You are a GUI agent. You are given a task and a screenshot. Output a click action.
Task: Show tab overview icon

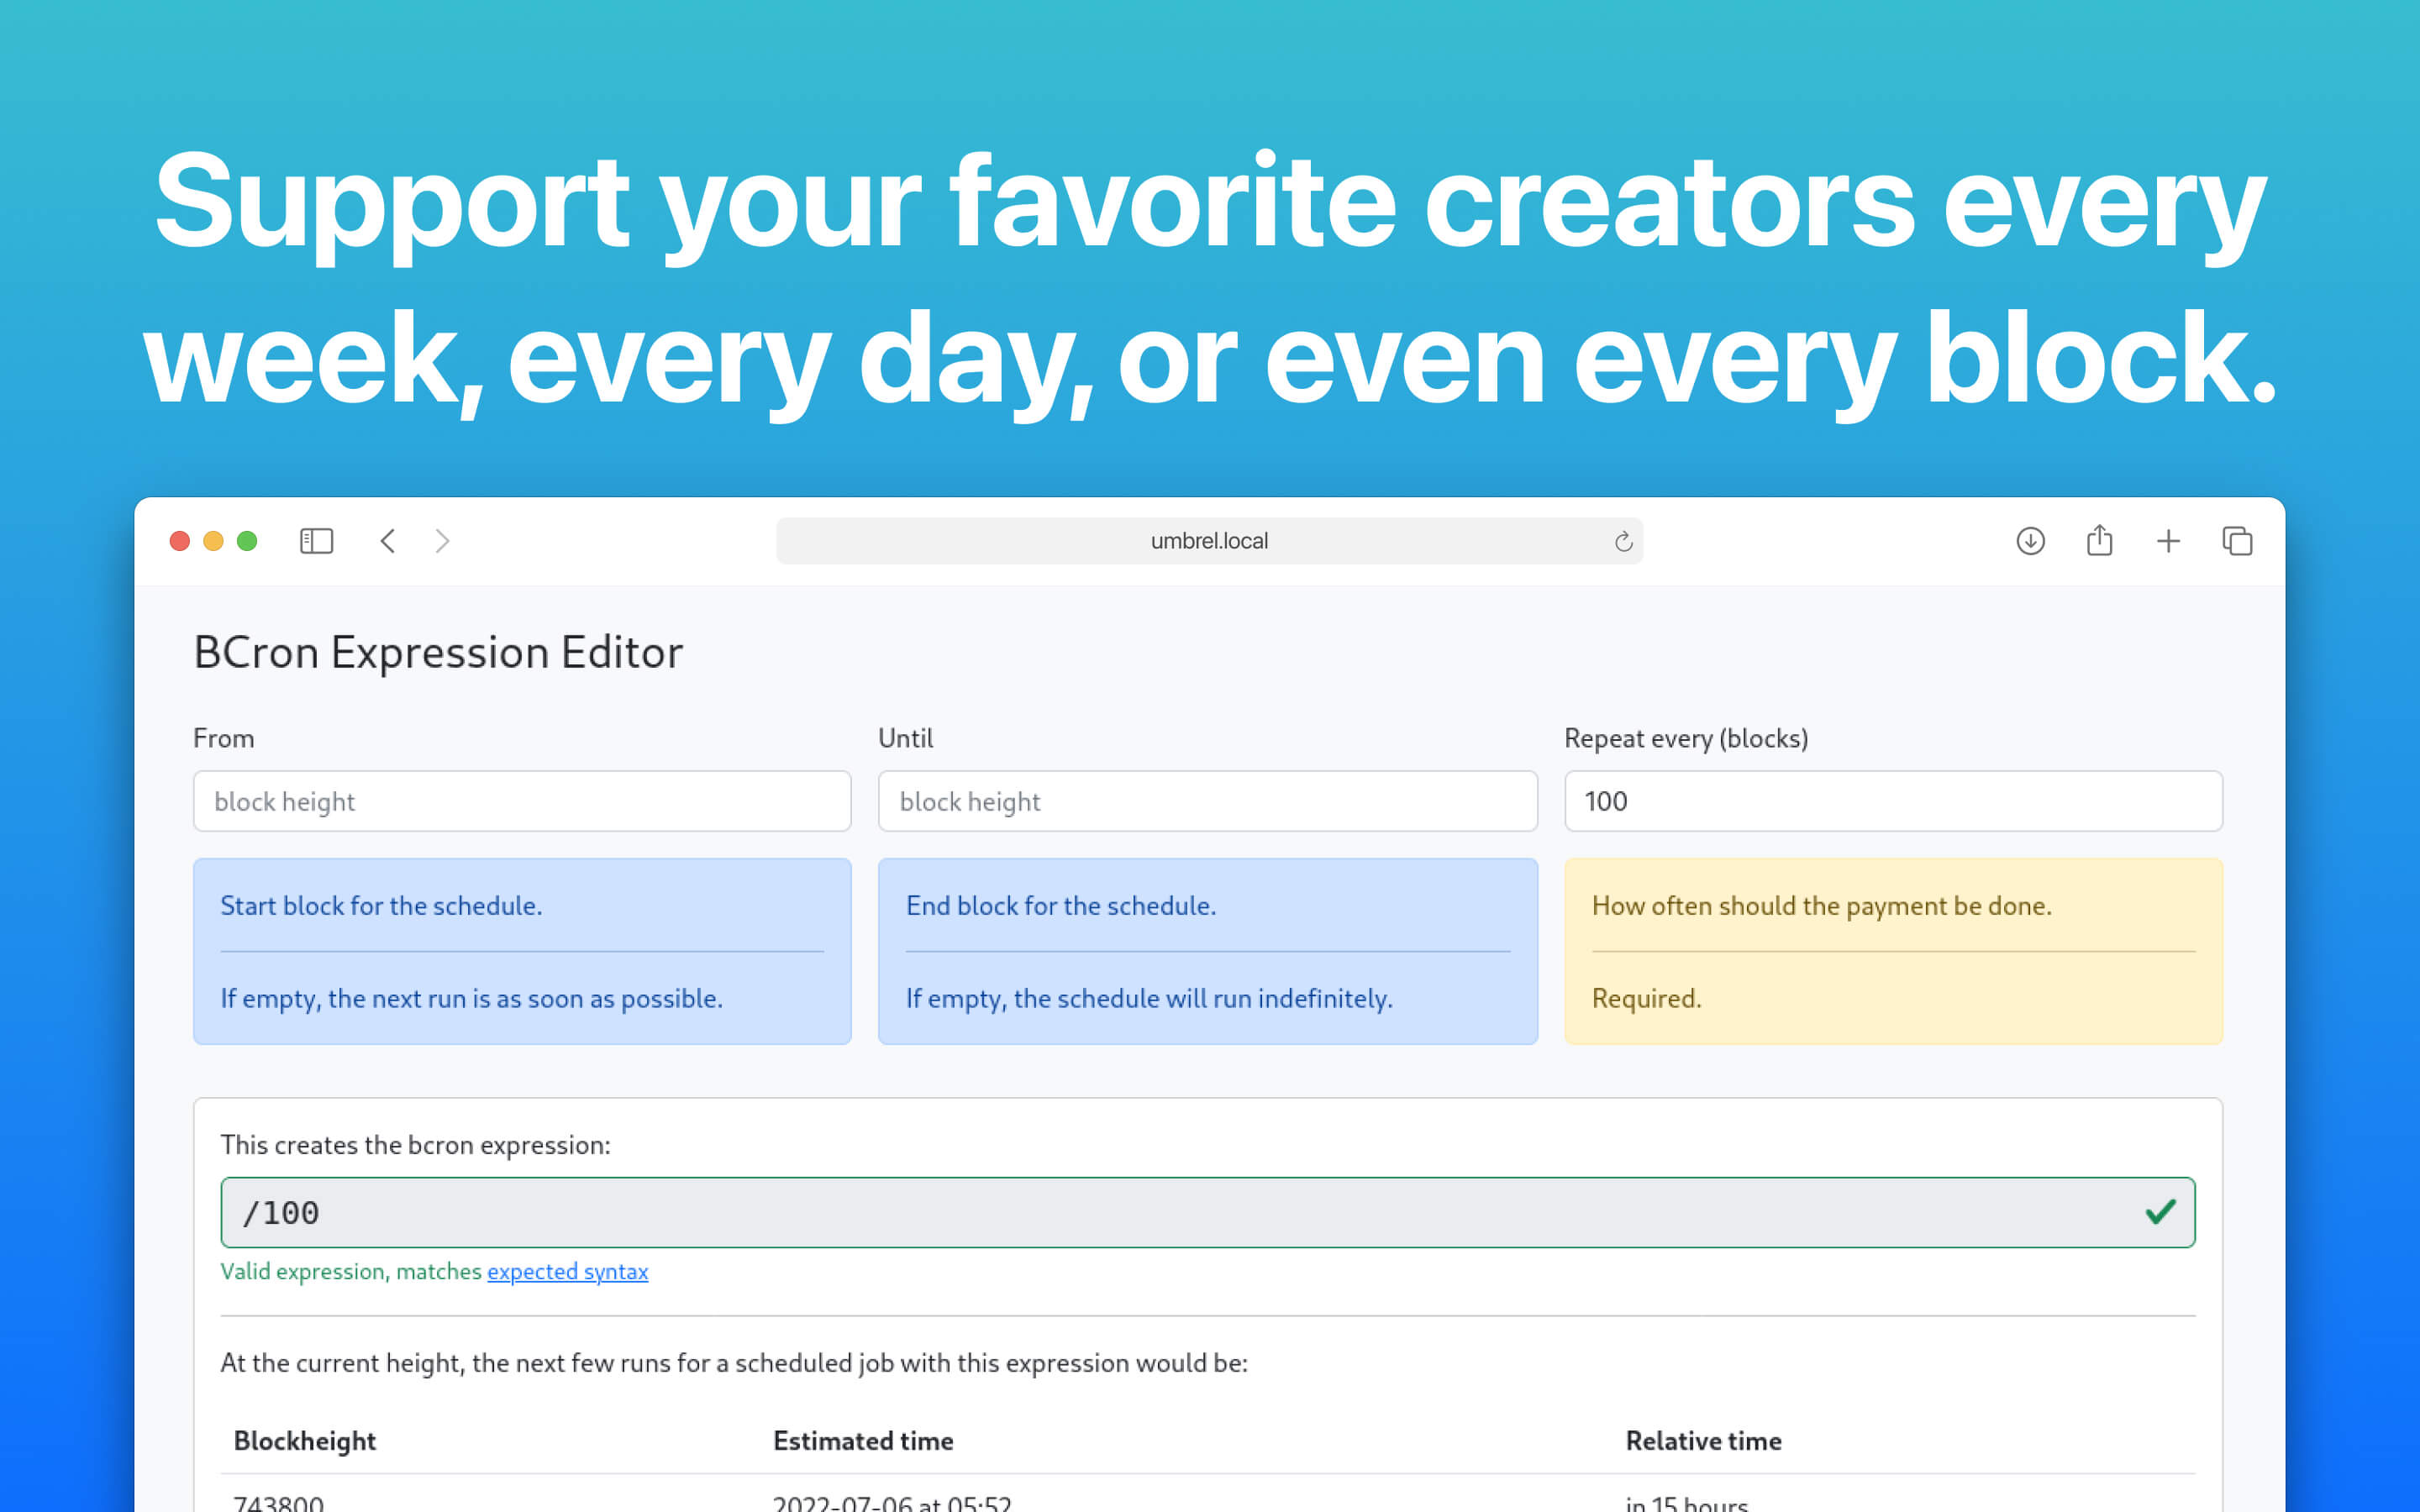[2237, 541]
